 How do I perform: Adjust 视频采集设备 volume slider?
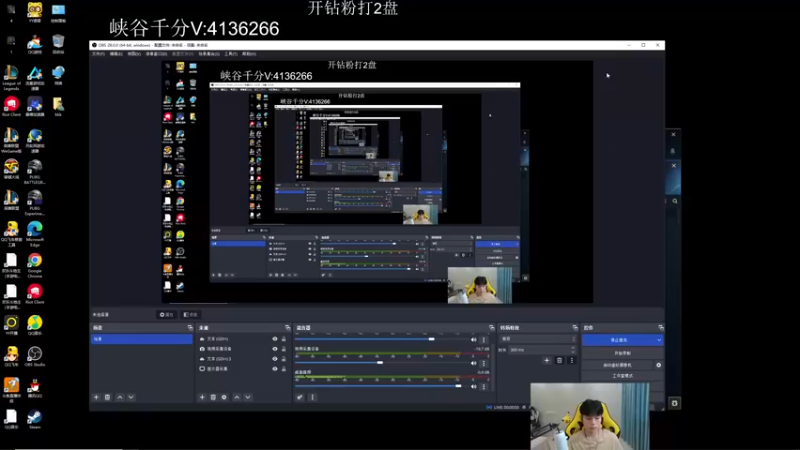[380, 363]
